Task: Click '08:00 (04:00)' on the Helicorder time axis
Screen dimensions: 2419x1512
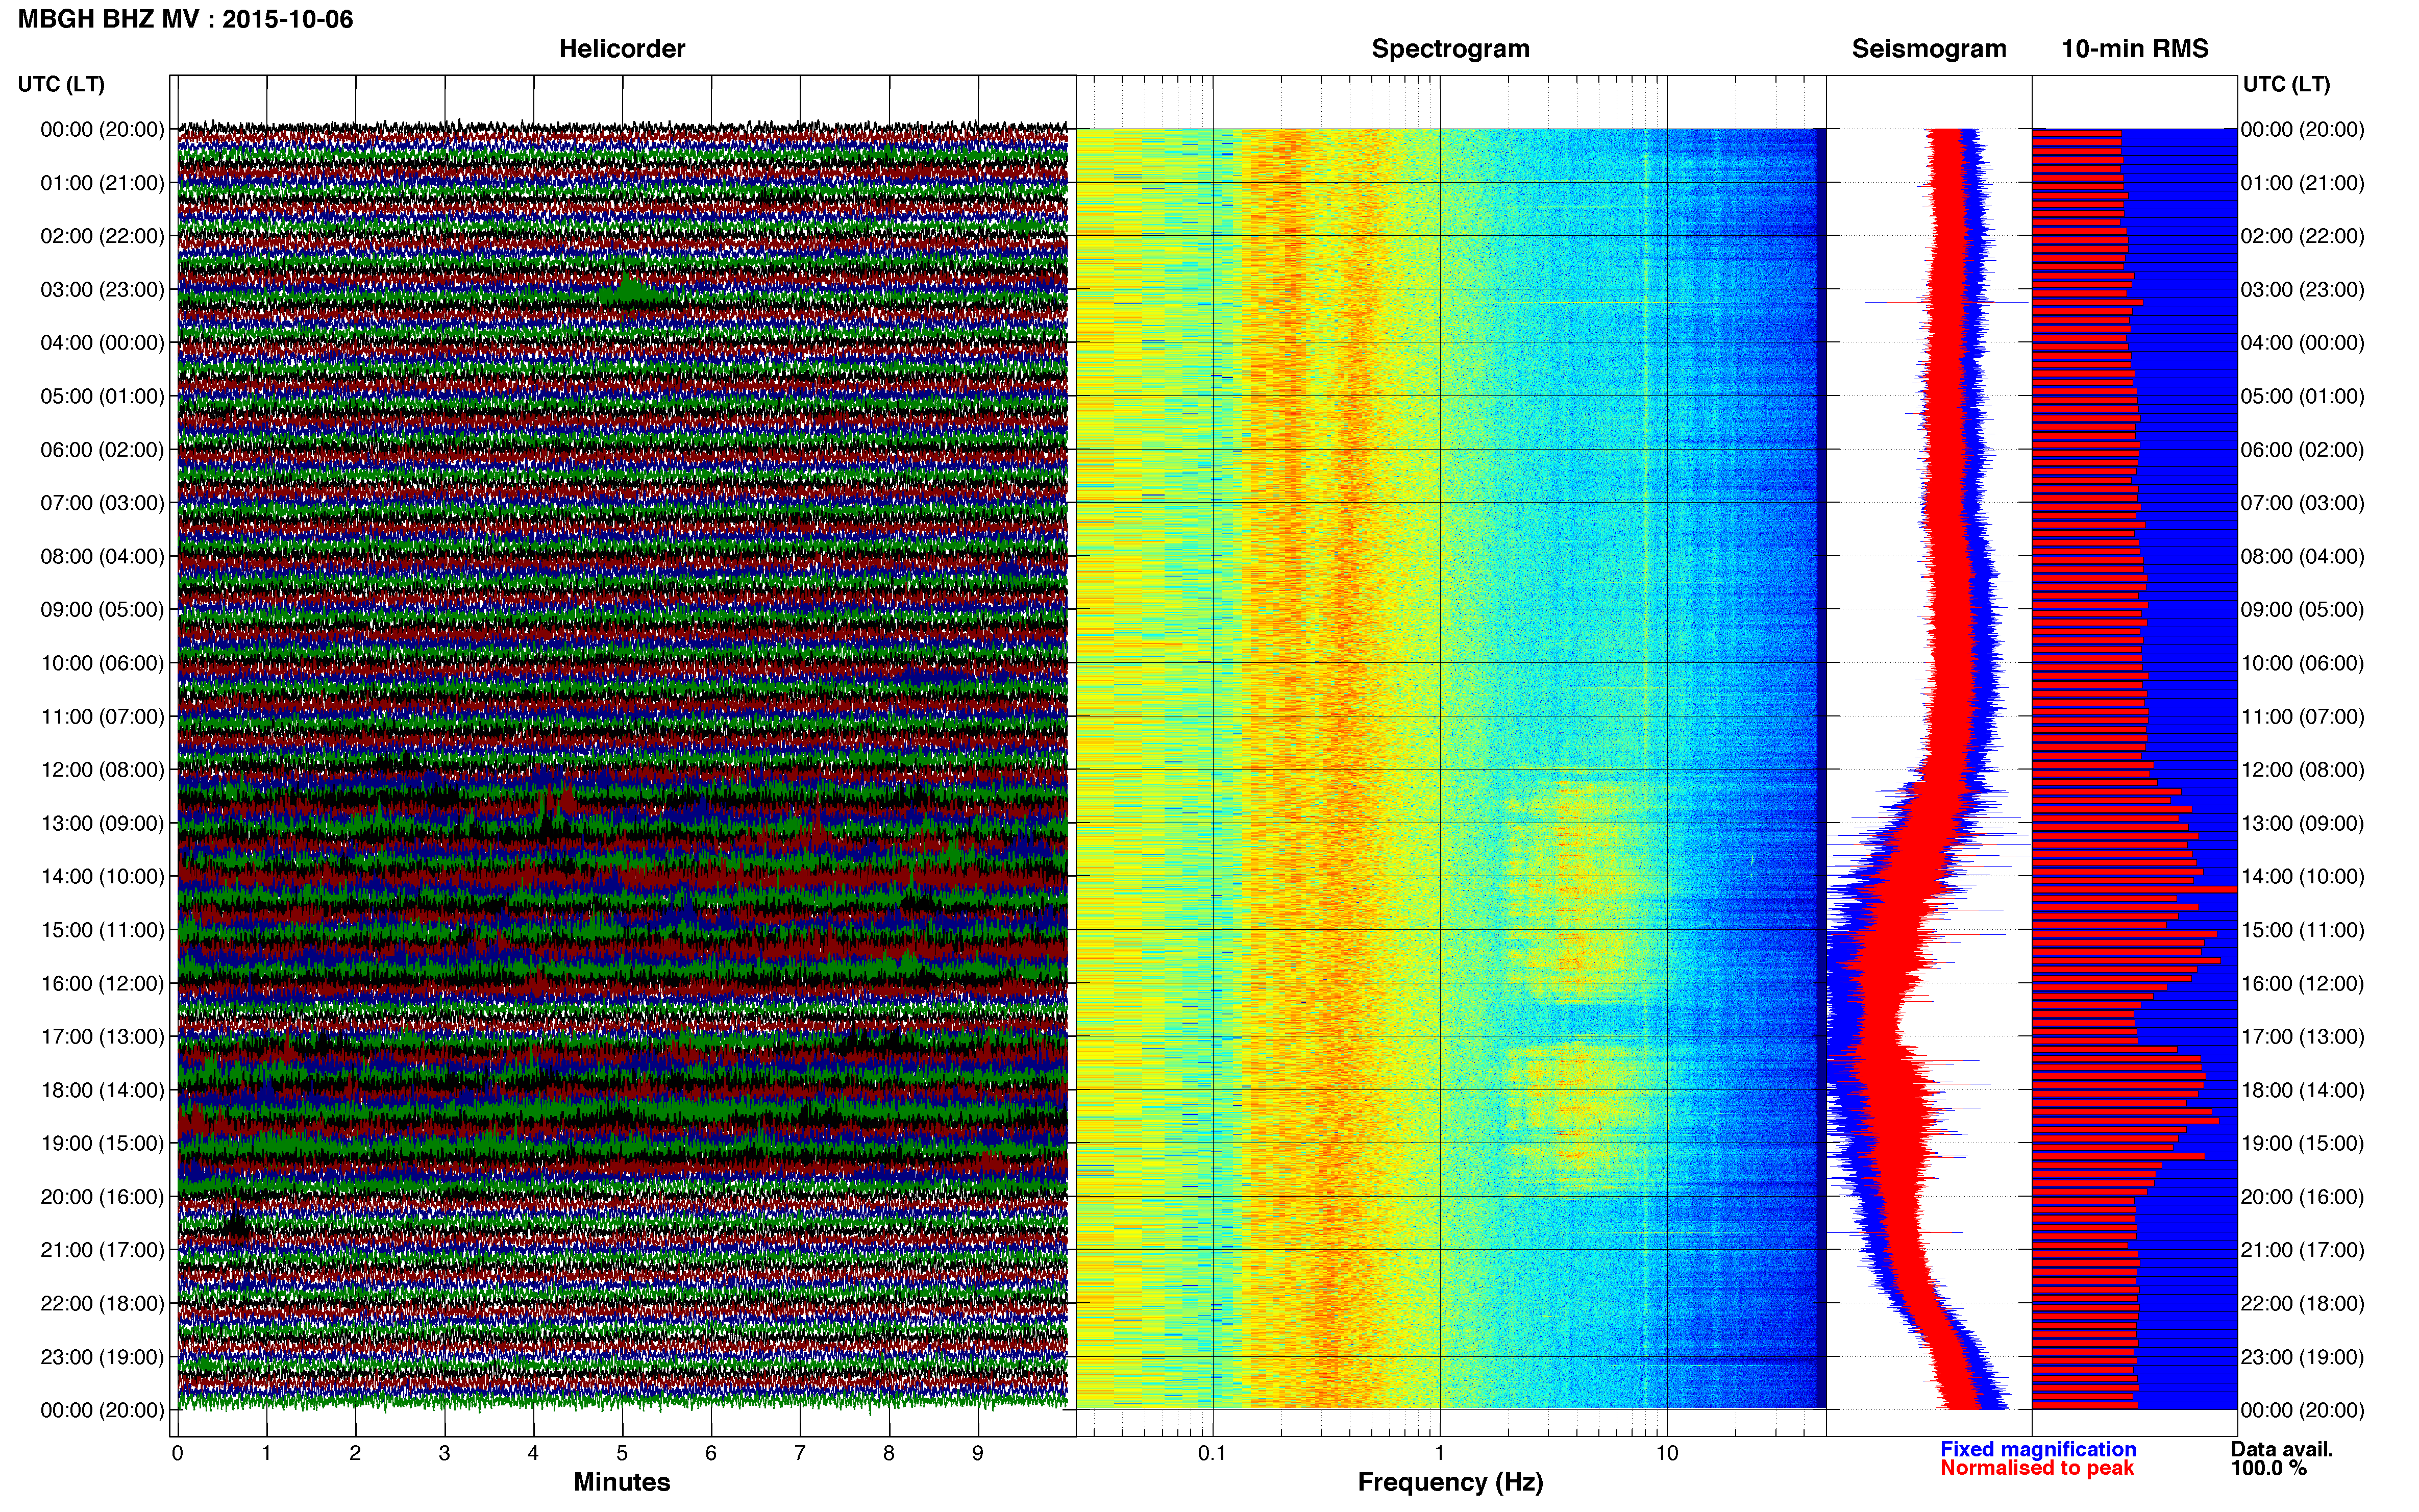Action: pyautogui.click(x=102, y=557)
